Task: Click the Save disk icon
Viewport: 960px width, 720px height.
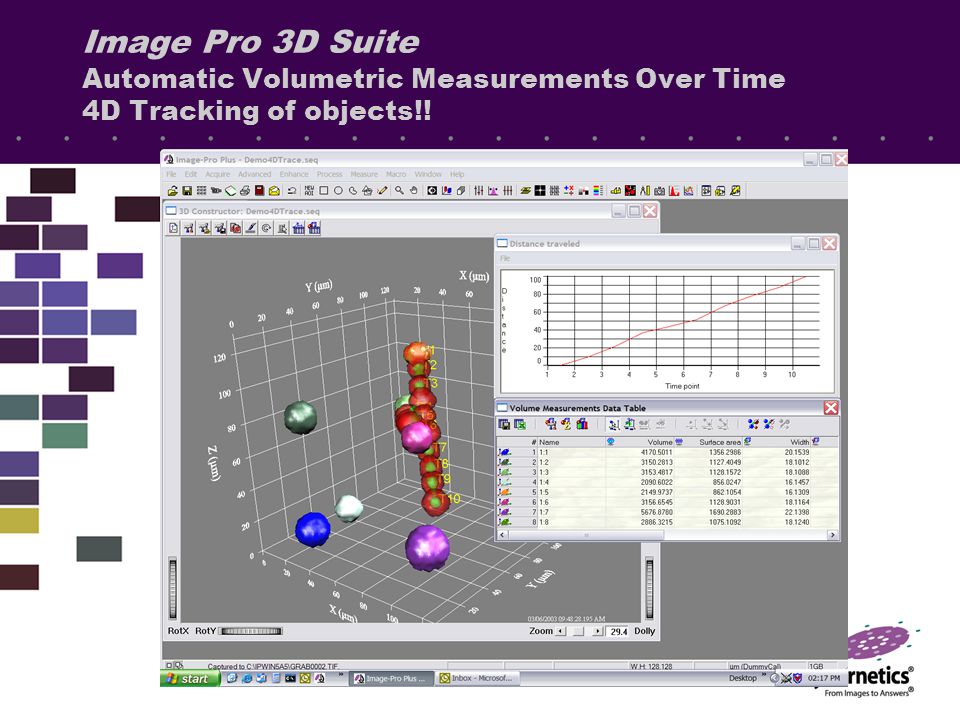Action: [187, 190]
